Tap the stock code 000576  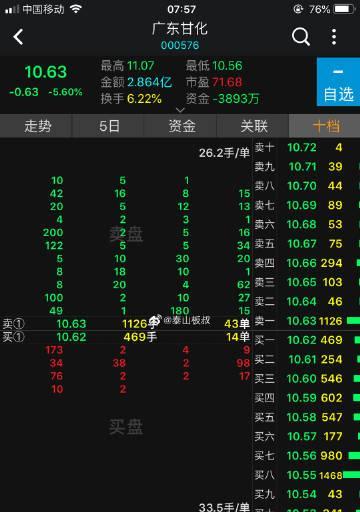click(x=180, y=45)
